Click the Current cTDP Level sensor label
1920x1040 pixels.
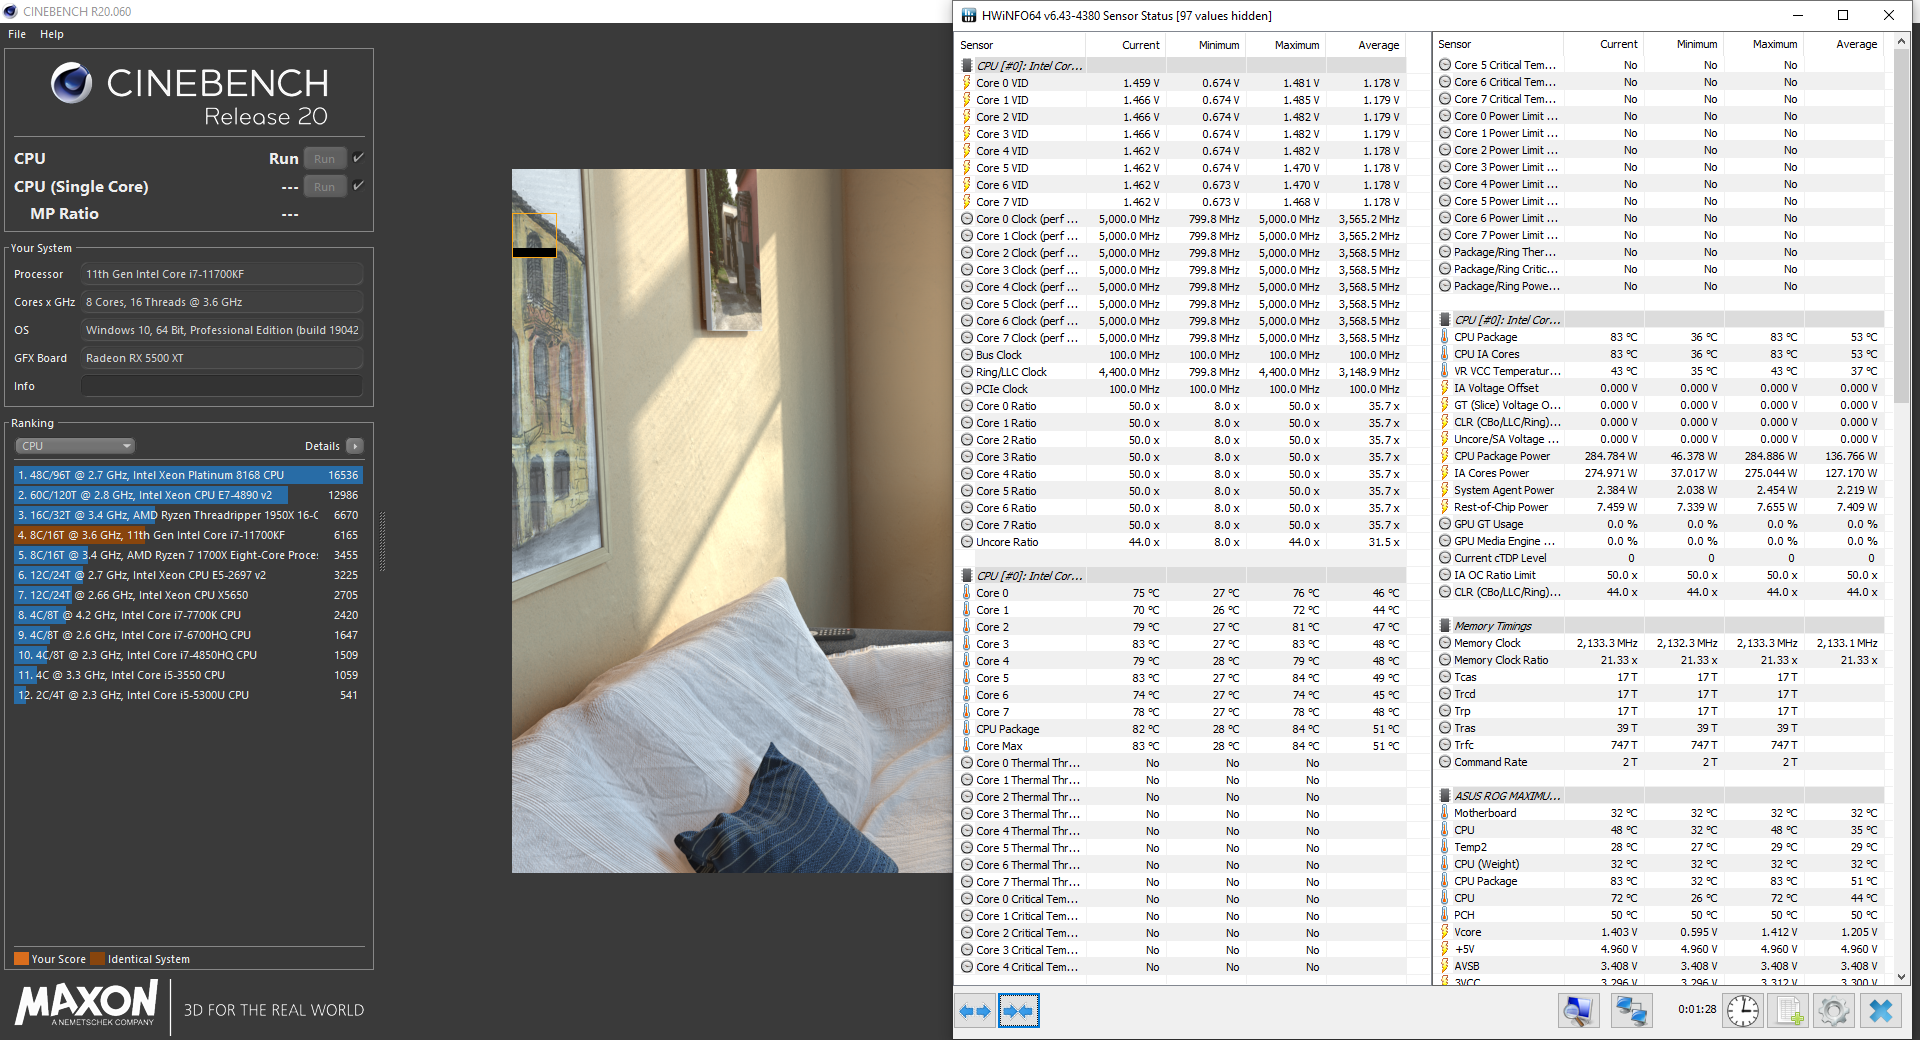point(1500,558)
